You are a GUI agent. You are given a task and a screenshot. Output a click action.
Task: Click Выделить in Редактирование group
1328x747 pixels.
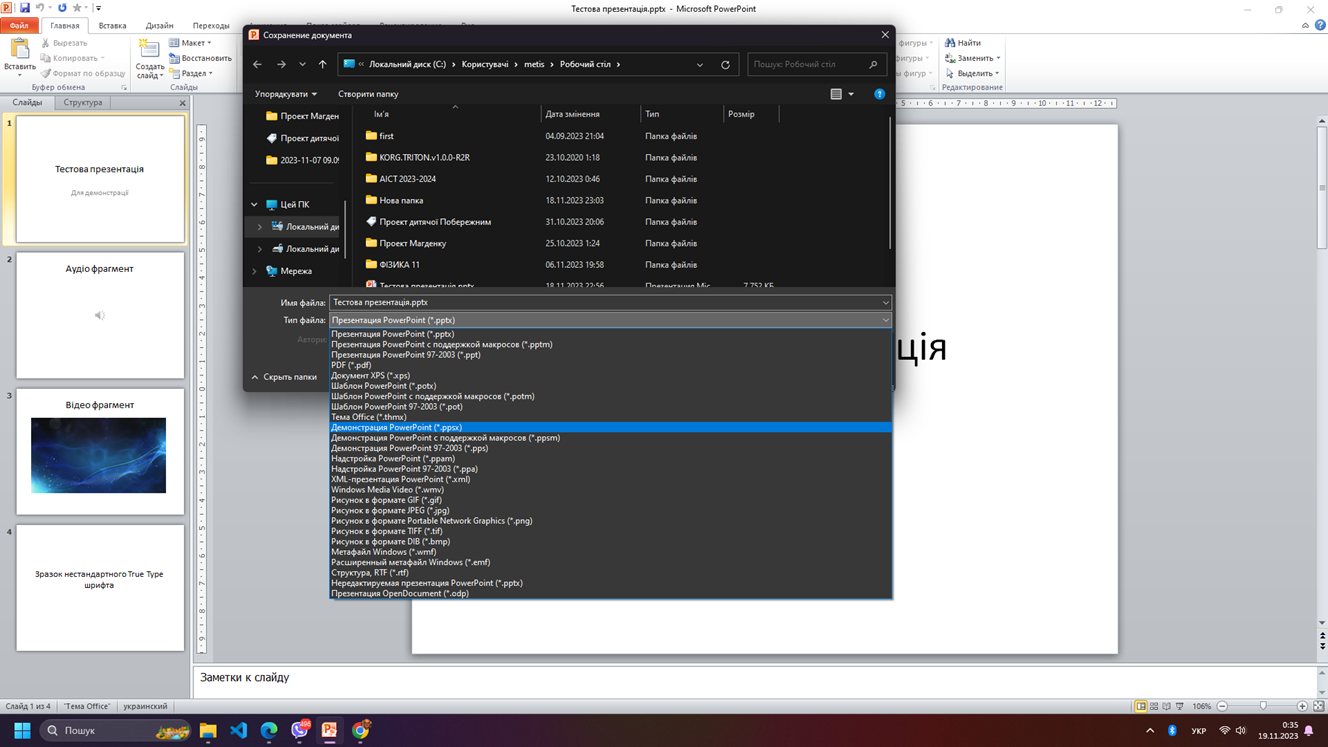point(972,73)
